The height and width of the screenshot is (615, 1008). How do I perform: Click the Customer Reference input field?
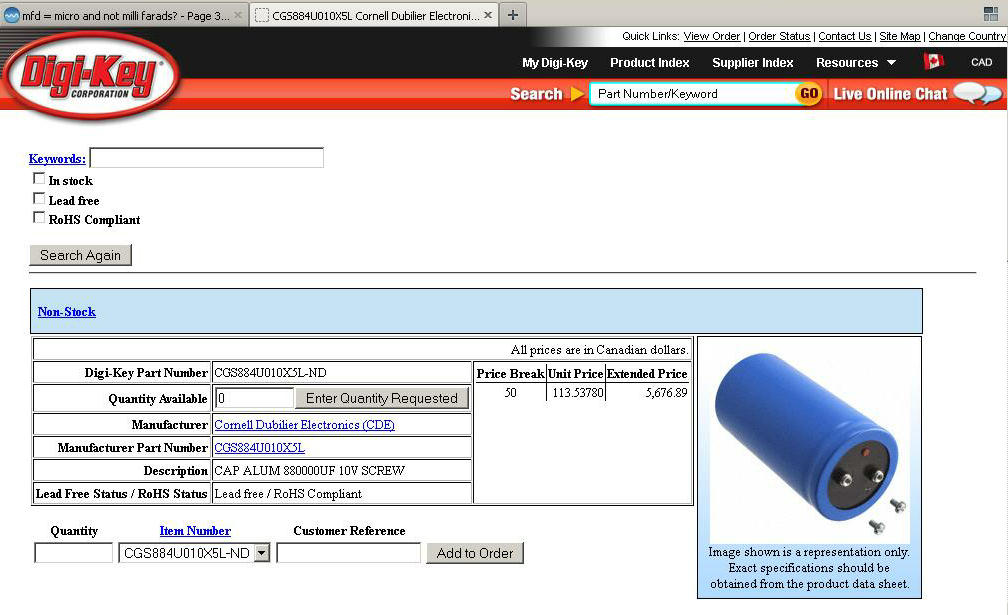(348, 553)
